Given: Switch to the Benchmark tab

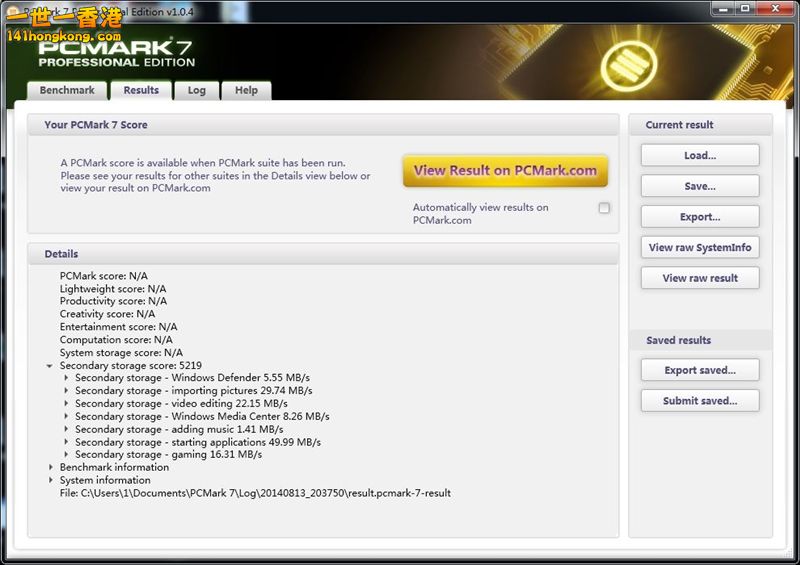Looking at the screenshot, I should coord(67,90).
